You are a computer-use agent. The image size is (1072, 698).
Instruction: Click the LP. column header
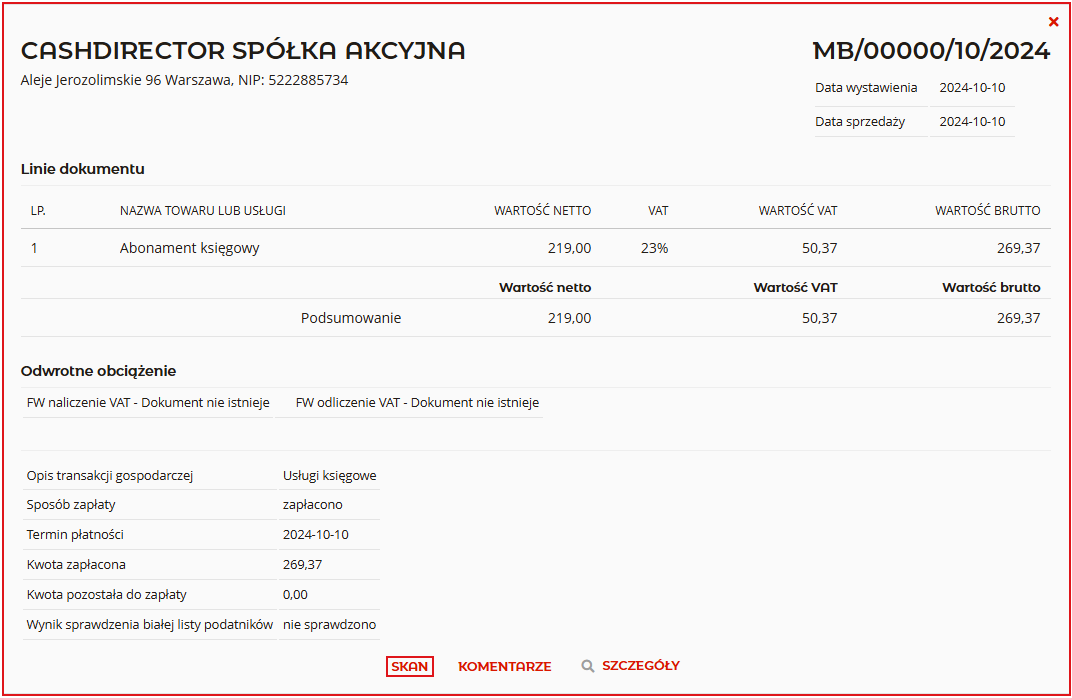[x=38, y=211]
